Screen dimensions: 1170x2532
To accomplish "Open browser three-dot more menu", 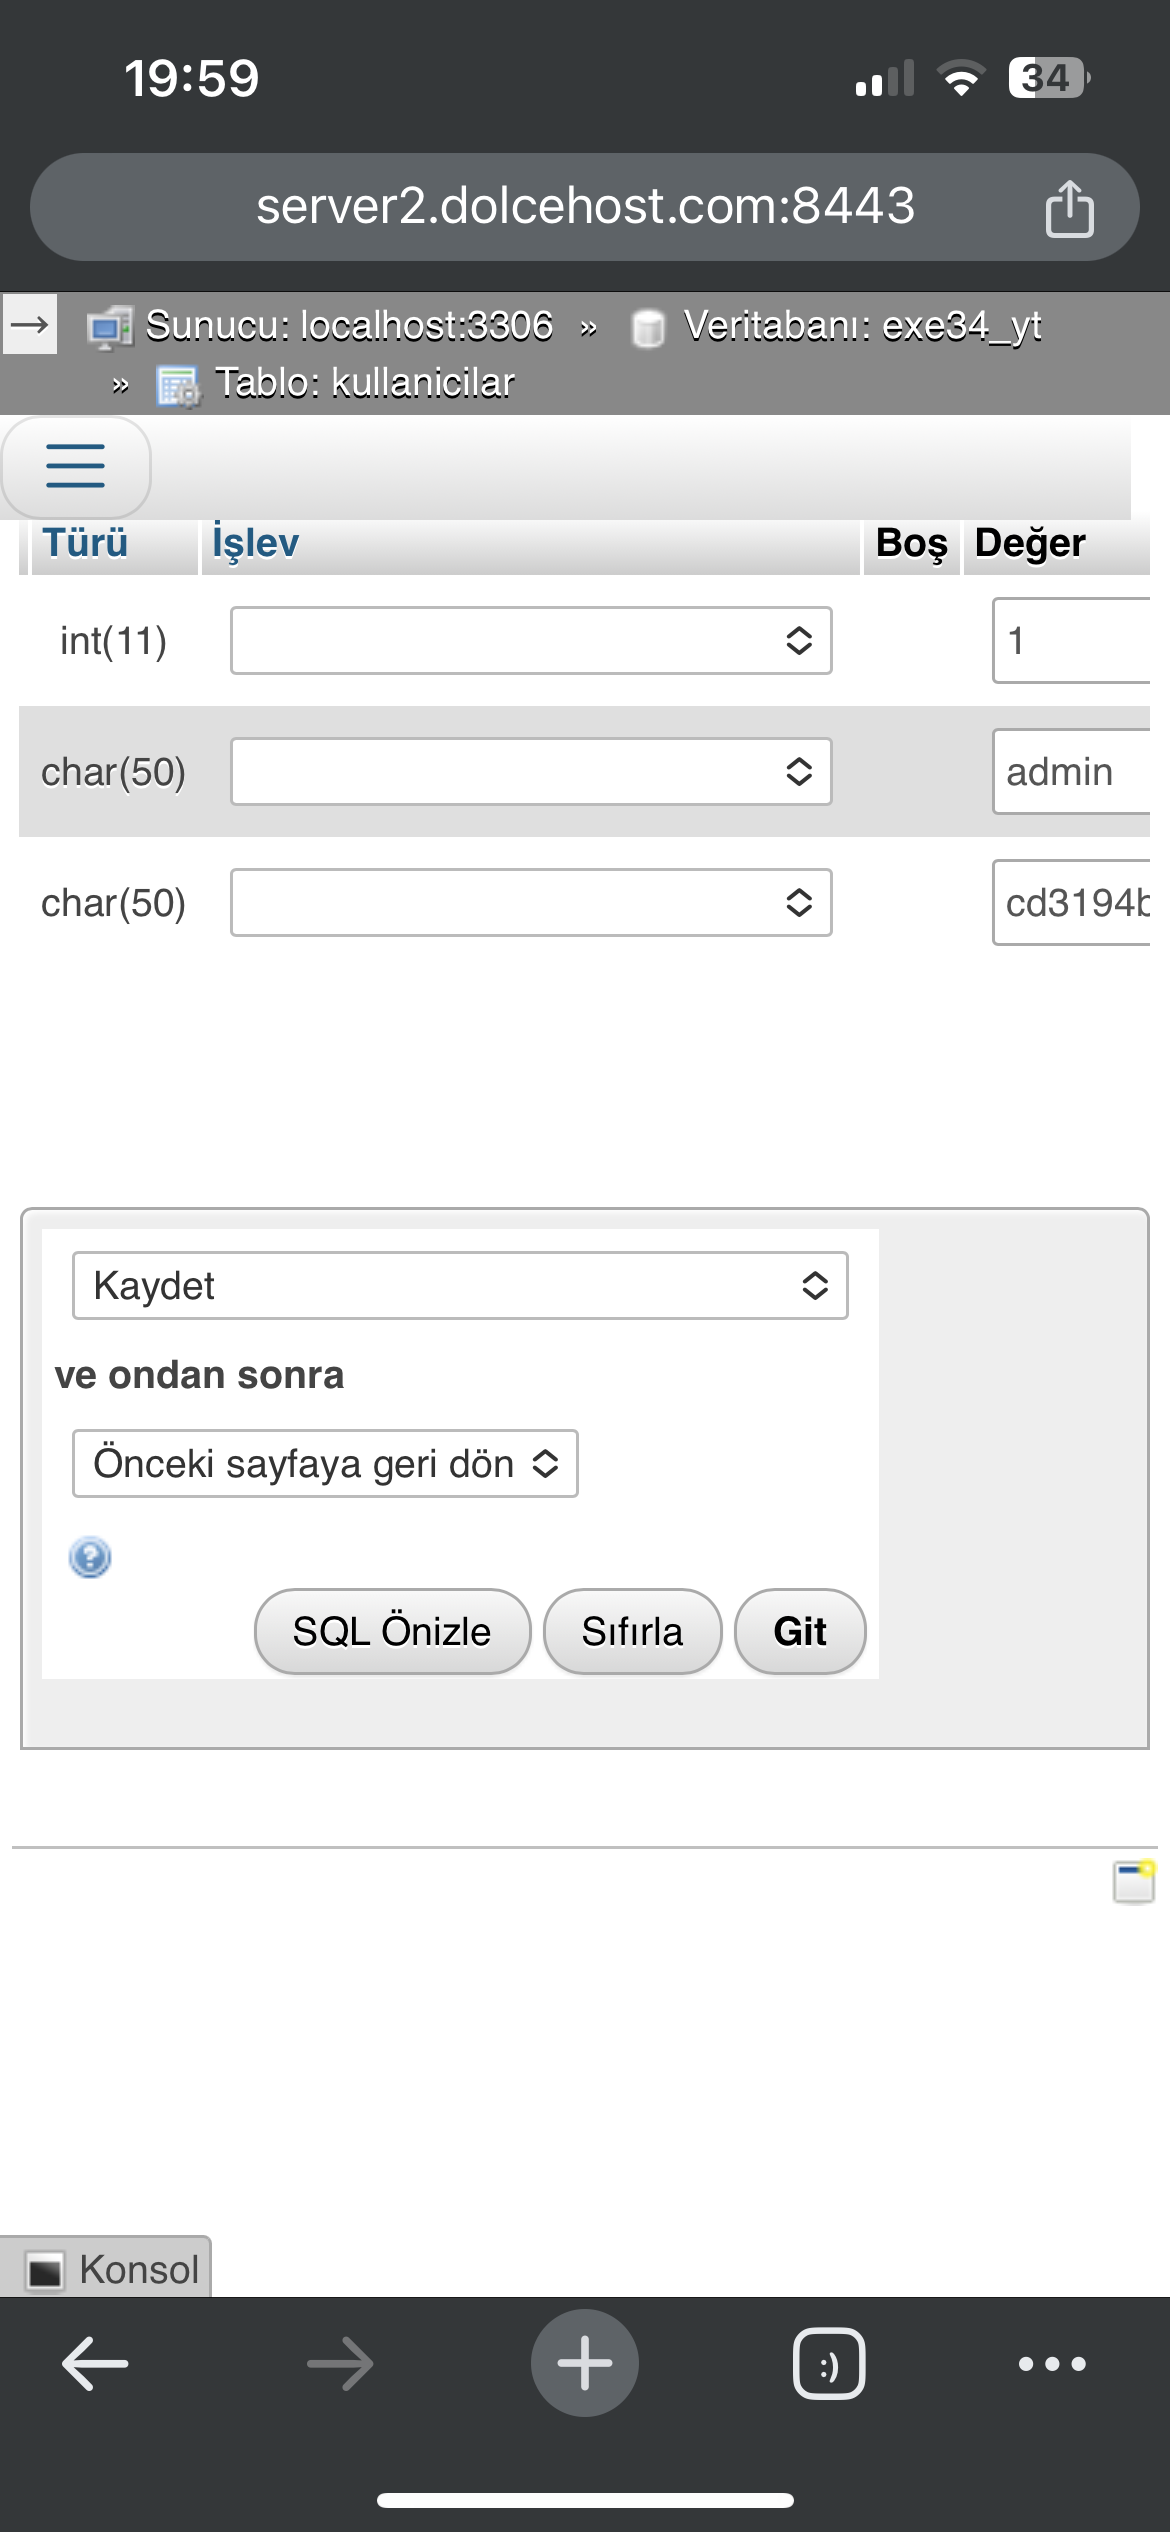I will (1052, 2364).
